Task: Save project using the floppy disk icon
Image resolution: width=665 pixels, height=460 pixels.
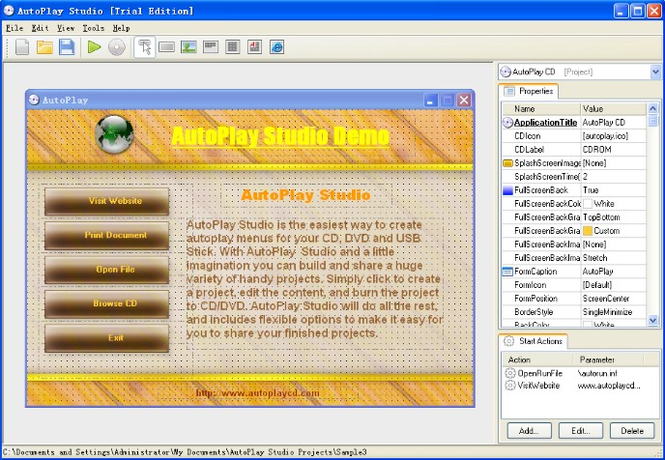Action: coord(67,47)
